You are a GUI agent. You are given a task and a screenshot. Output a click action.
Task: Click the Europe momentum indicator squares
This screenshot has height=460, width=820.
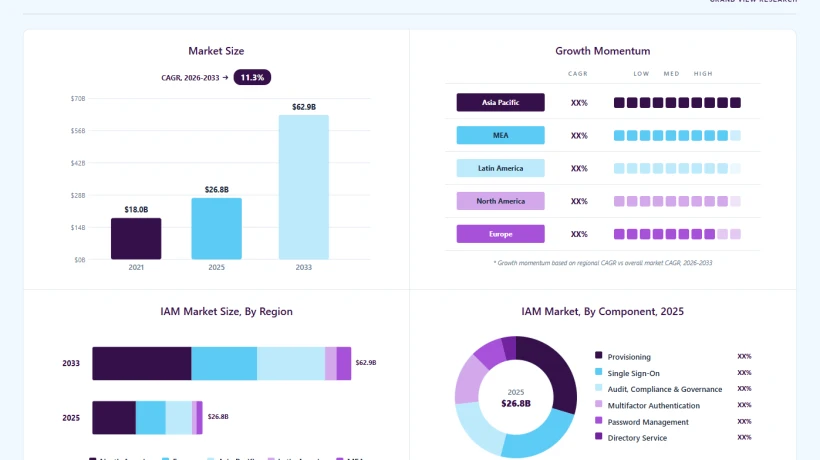677,234
